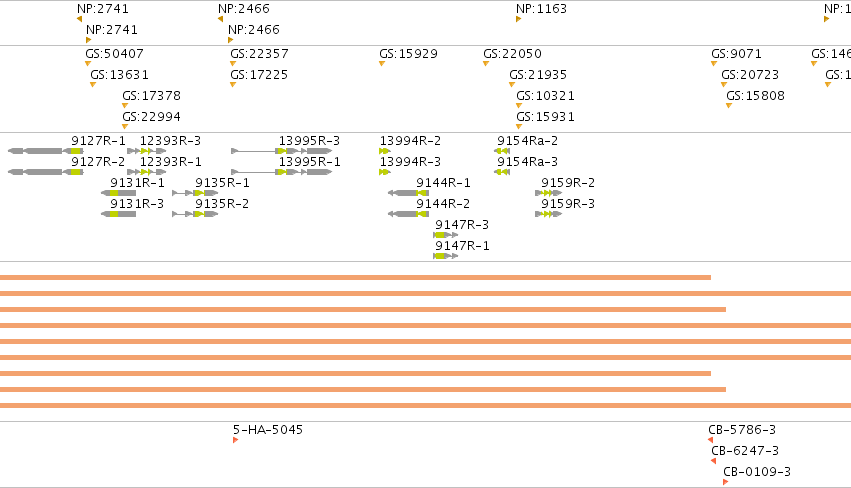Viewport: 851px width, 488px height.
Task: Click the 9154Ra-3 label
Action: 528,162
